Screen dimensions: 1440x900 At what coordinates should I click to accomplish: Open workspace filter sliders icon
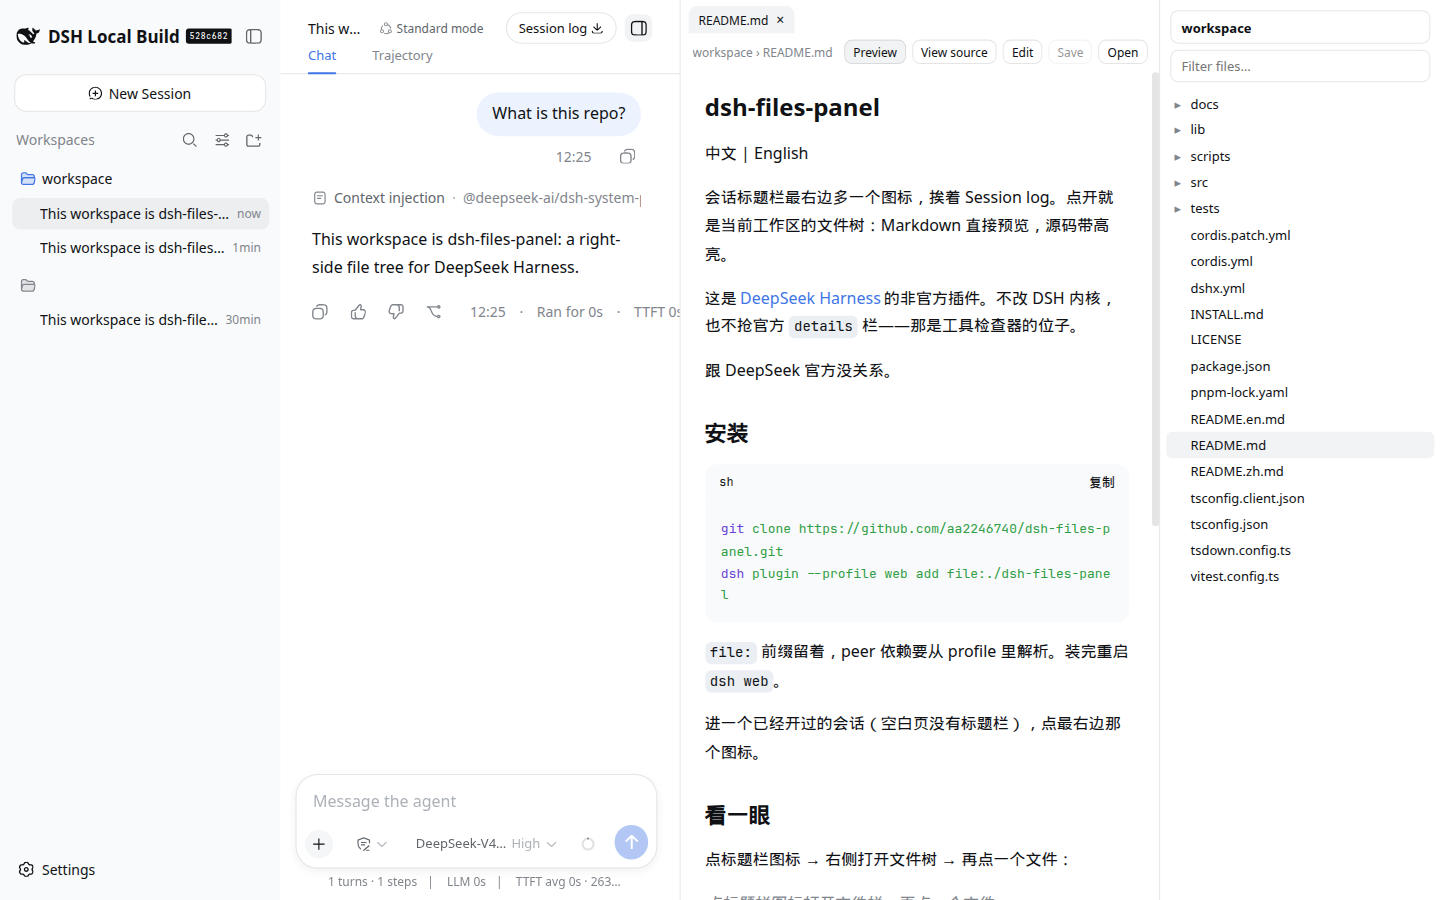pos(222,140)
